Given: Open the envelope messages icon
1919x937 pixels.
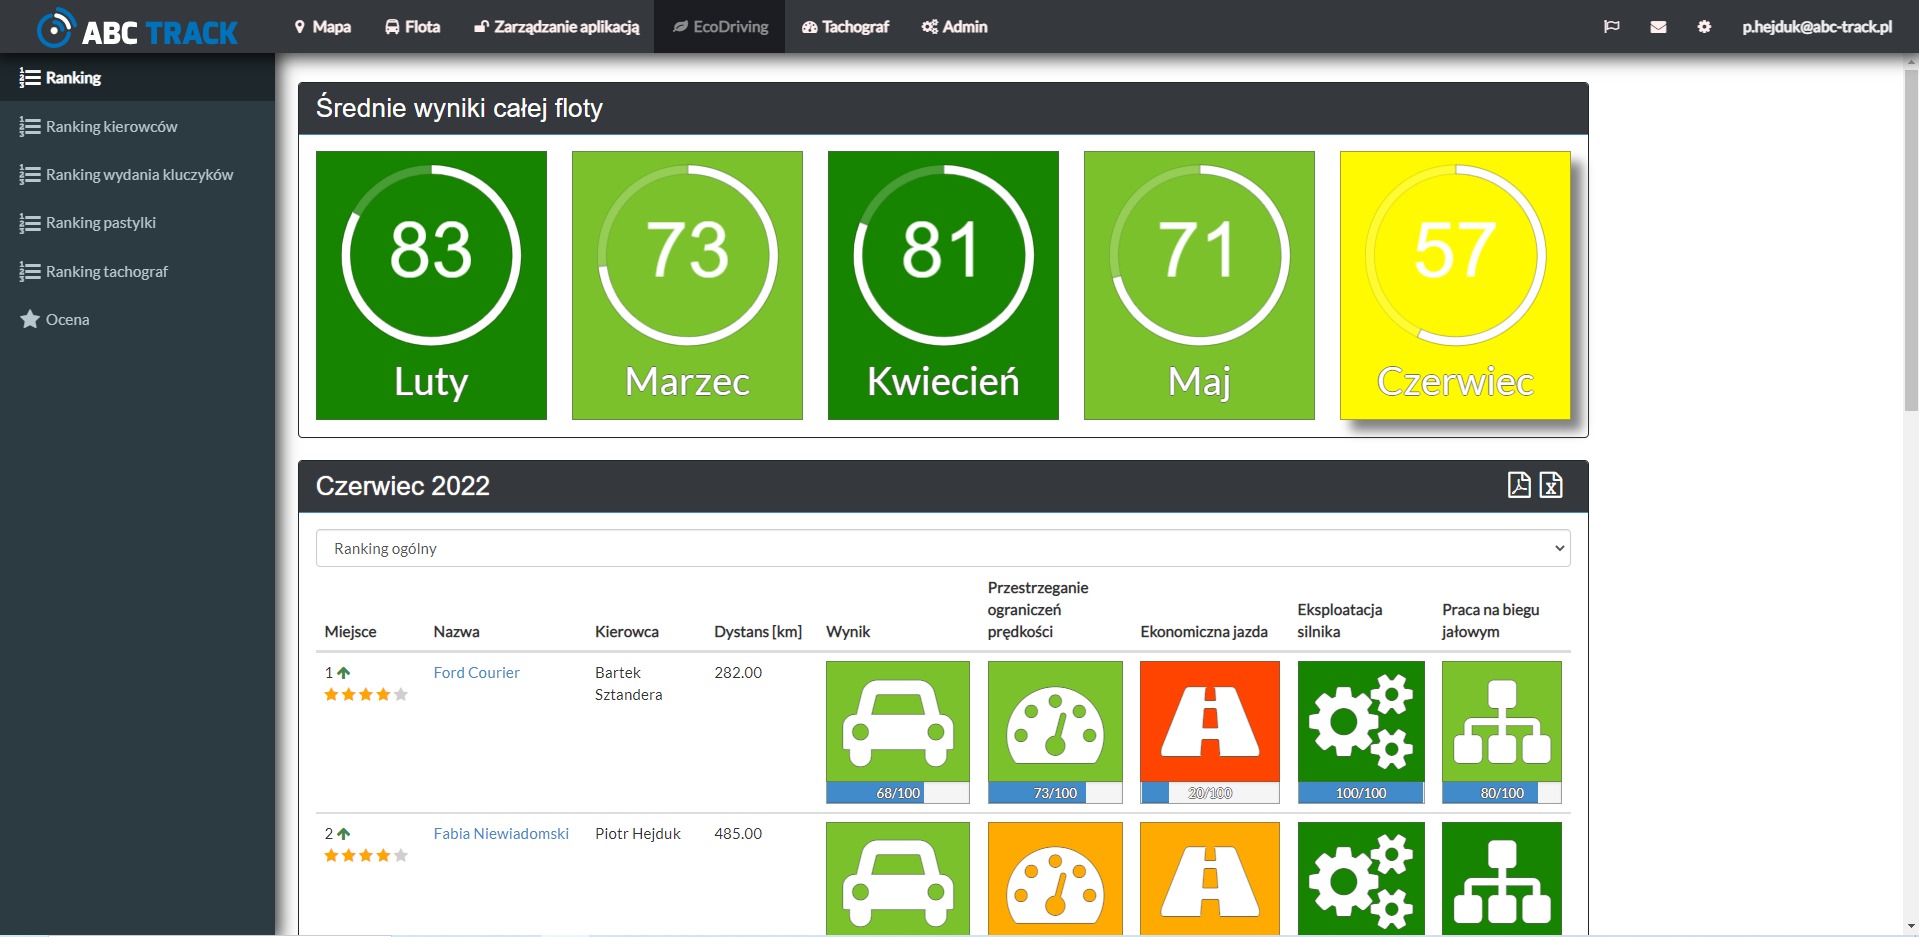Looking at the screenshot, I should click(1658, 27).
